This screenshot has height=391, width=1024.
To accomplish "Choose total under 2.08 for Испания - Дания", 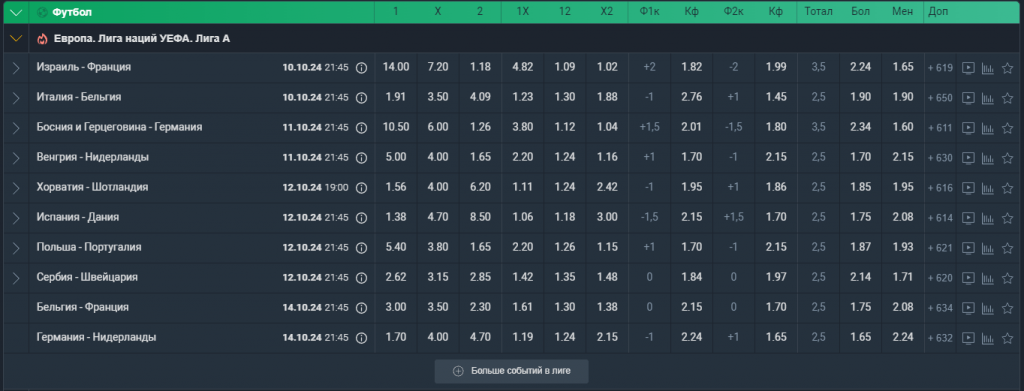I will tap(903, 217).
